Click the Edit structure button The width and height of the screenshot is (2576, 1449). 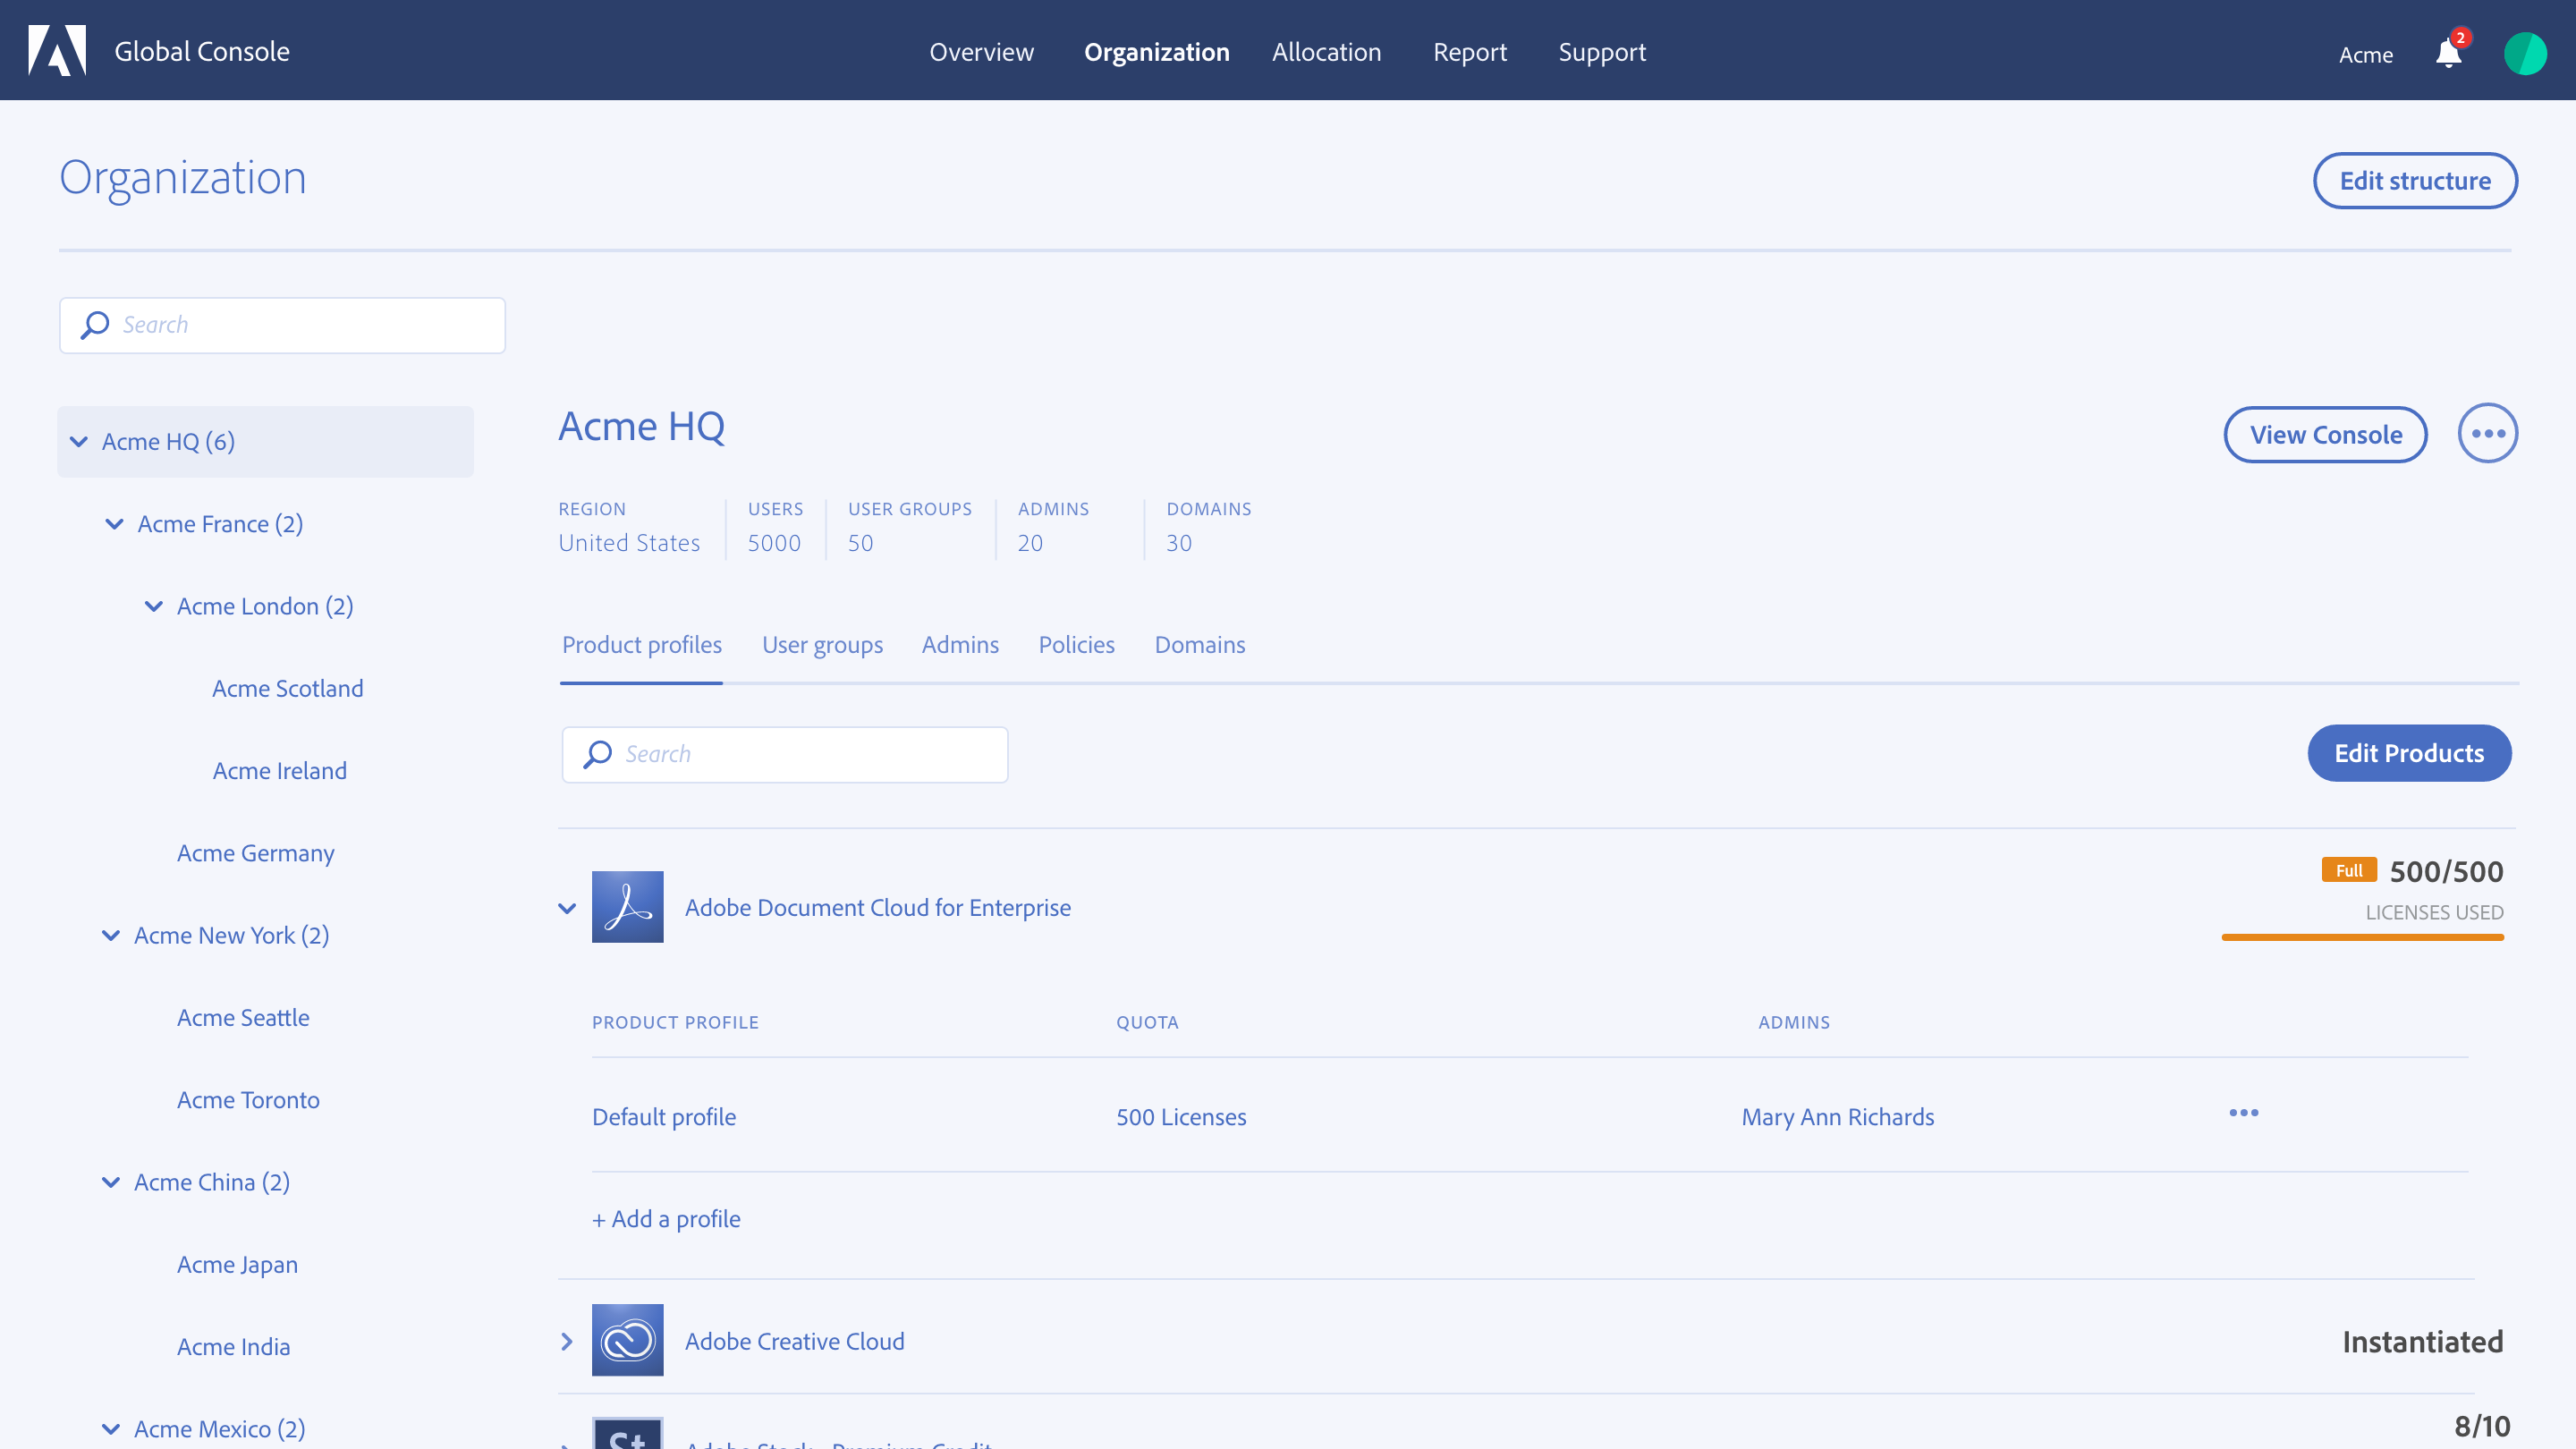pos(2415,181)
